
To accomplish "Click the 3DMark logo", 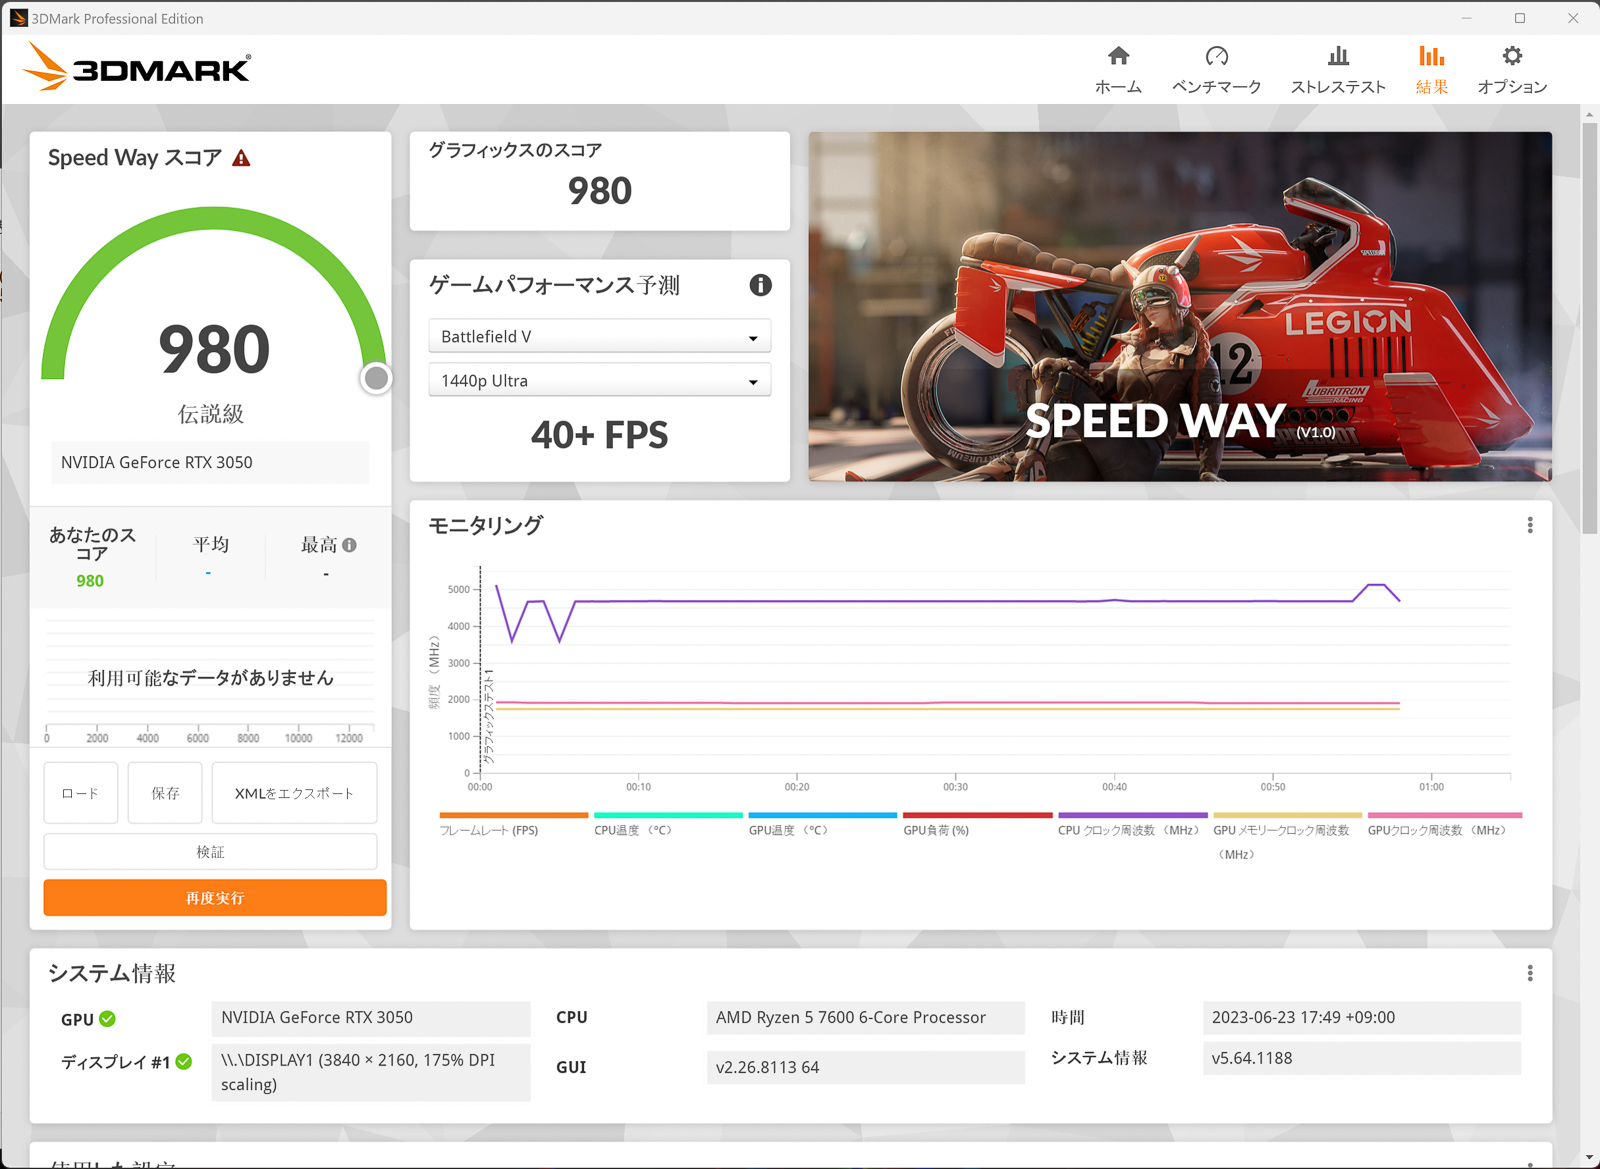I will (x=135, y=66).
